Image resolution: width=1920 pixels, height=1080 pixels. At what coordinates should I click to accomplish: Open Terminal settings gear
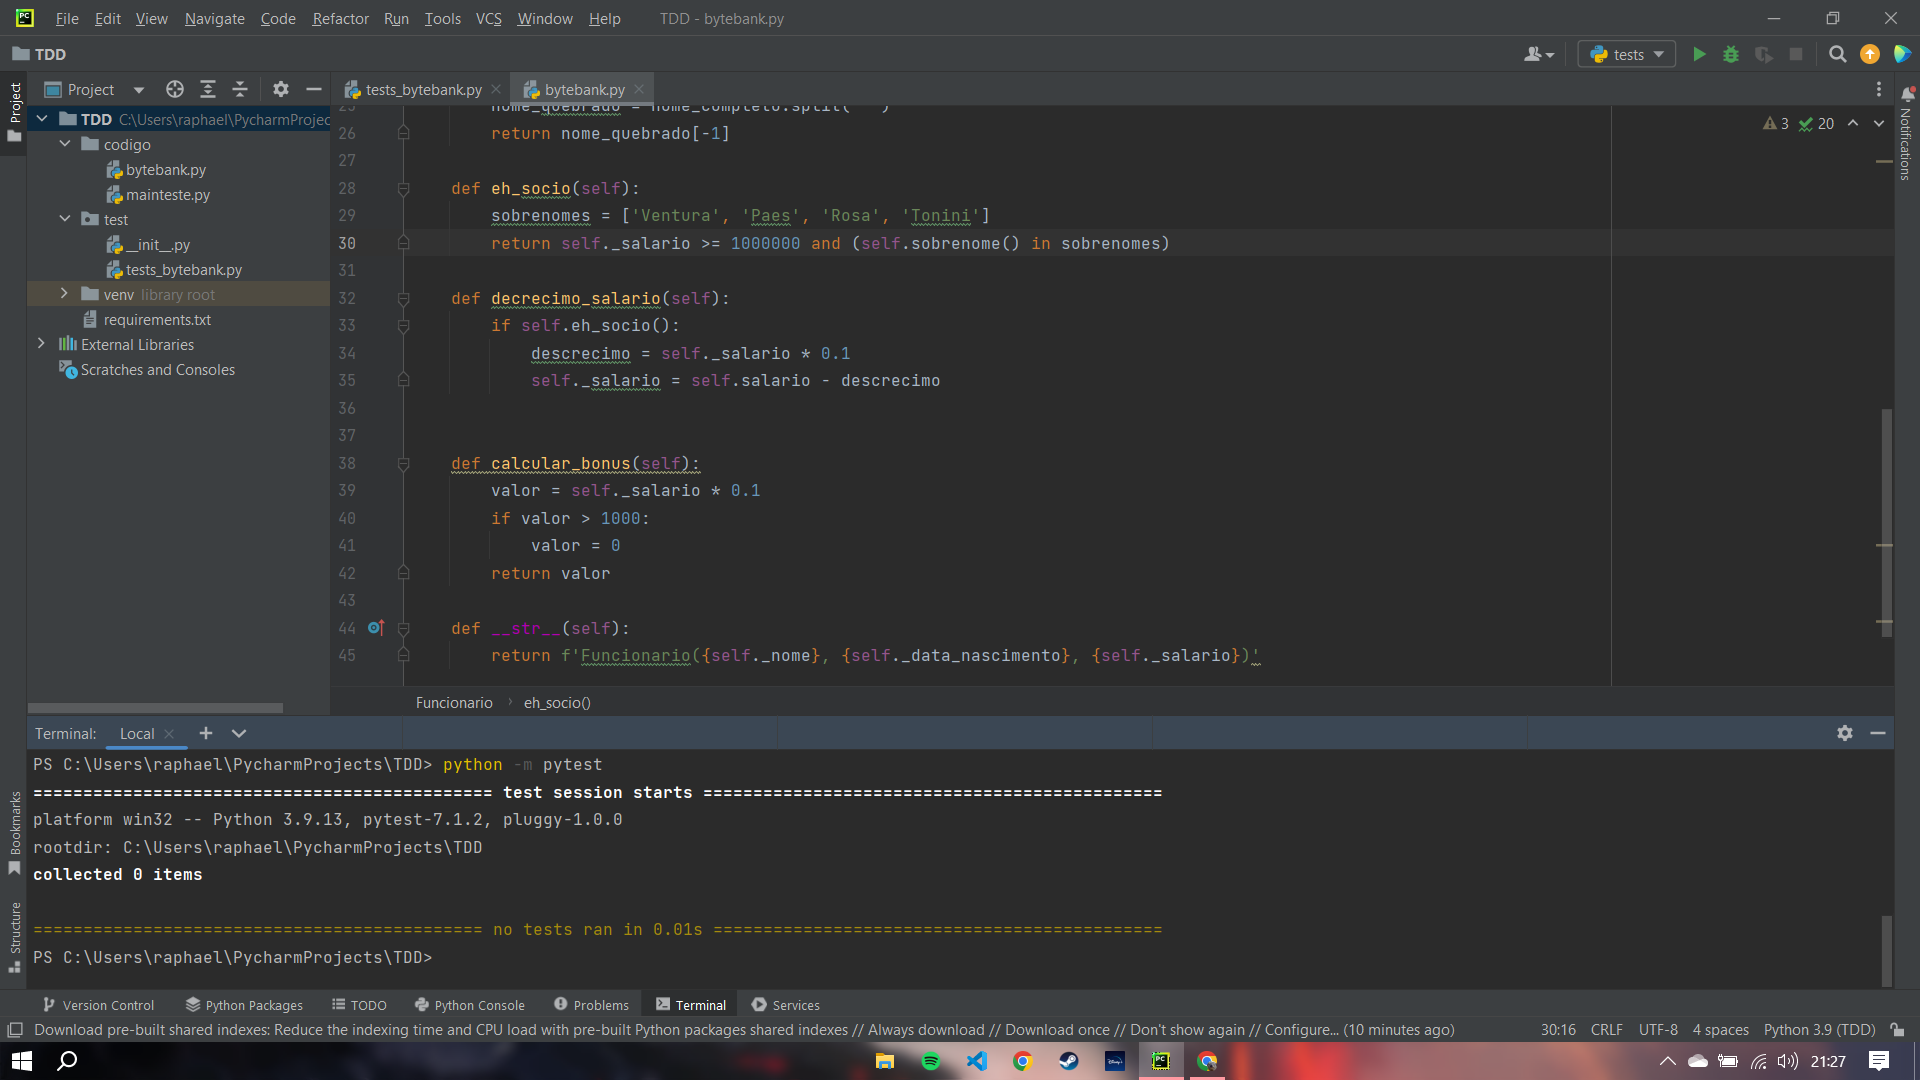(x=1845, y=733)
